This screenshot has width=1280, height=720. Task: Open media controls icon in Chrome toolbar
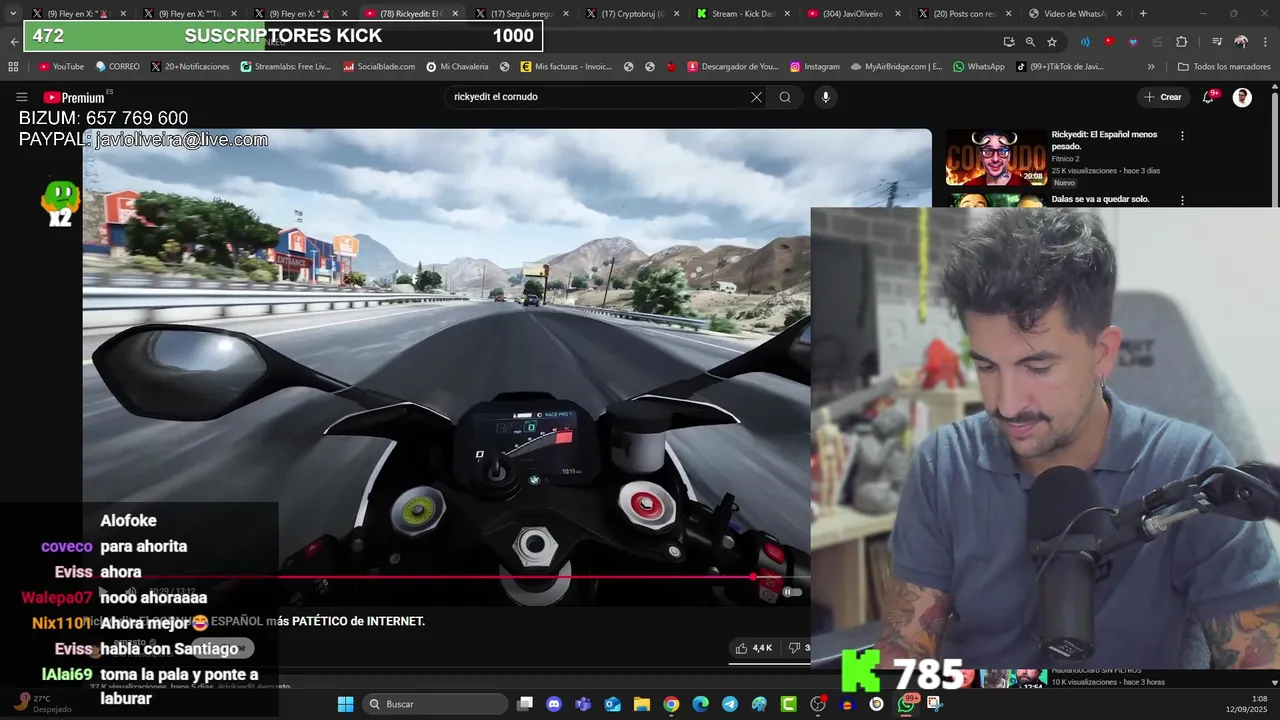1217,42
